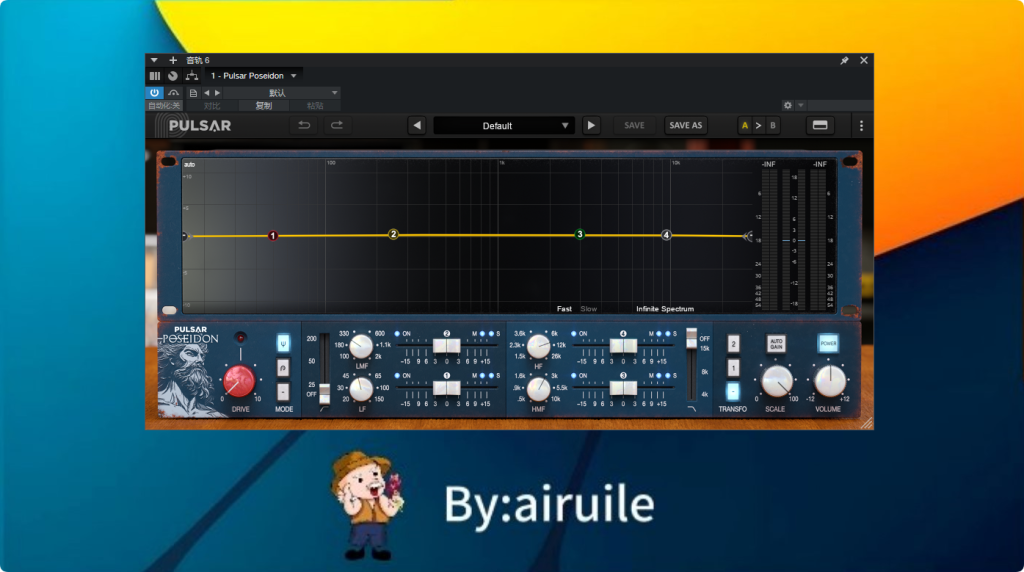The height and width of the screenshot is (572, 1024).
Task: Go to previous host preset arrow
Action: point(207,93)
